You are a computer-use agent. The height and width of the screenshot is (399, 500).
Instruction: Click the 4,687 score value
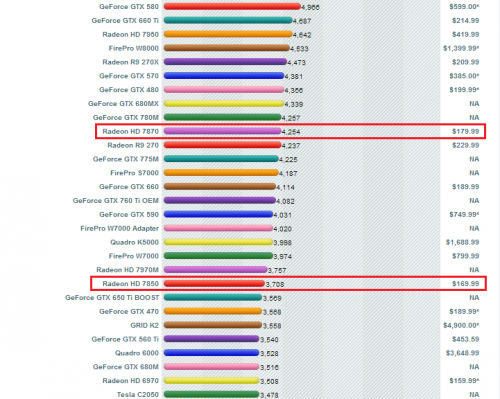coord(302,21)
